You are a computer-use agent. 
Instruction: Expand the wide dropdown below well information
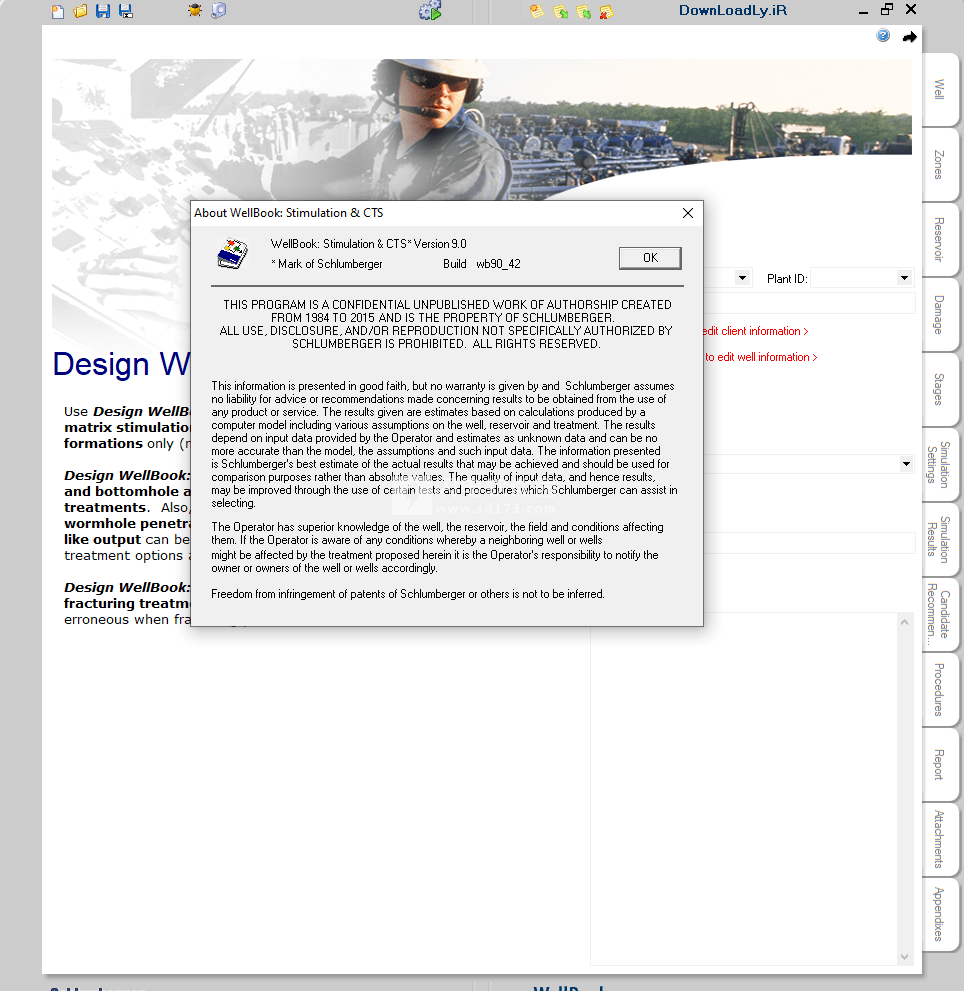[906, 464]
